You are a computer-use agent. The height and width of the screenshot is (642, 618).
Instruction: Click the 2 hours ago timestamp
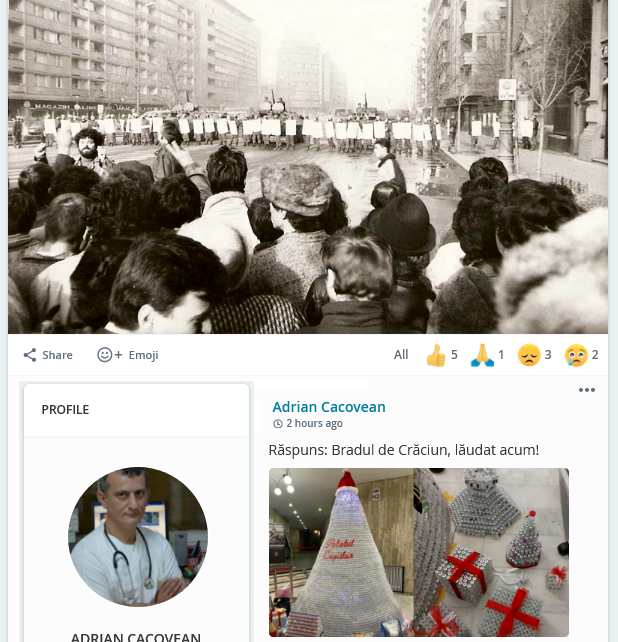click(x=314, y=423)
